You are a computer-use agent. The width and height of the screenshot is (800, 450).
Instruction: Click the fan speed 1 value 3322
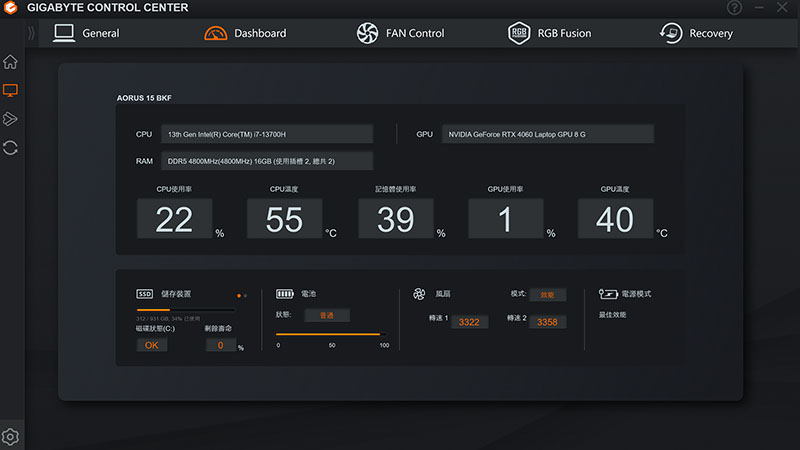(x=469, y=322)
